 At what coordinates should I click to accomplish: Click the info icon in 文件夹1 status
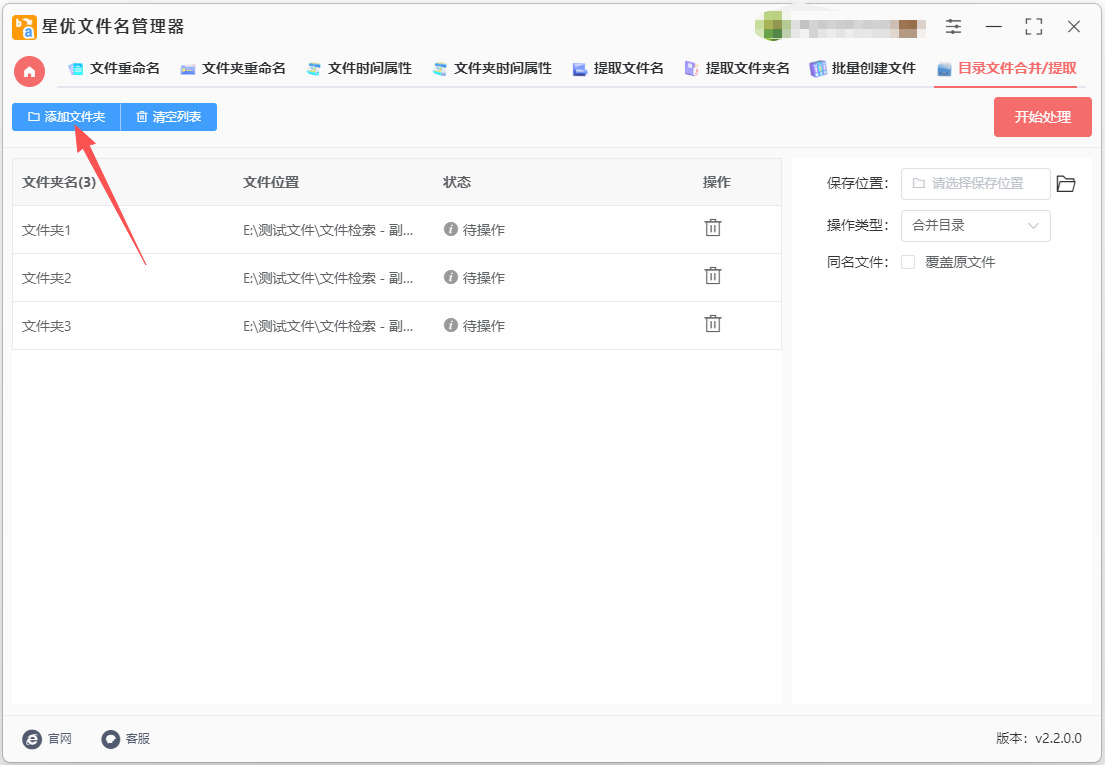(x=451, y=229)
